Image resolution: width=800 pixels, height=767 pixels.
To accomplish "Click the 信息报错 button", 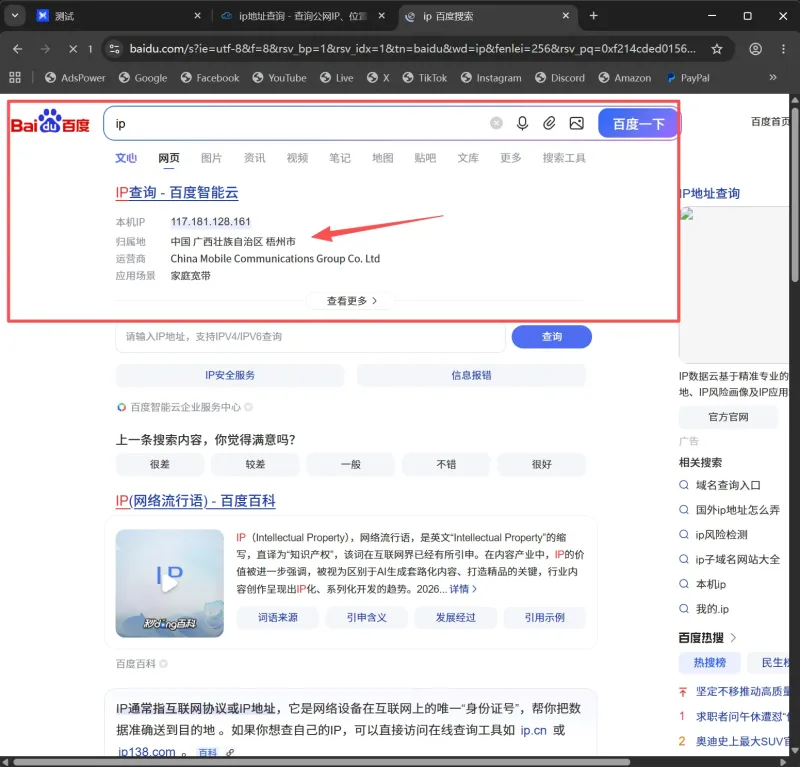I will pyautogui.click(x=471, y=375).
